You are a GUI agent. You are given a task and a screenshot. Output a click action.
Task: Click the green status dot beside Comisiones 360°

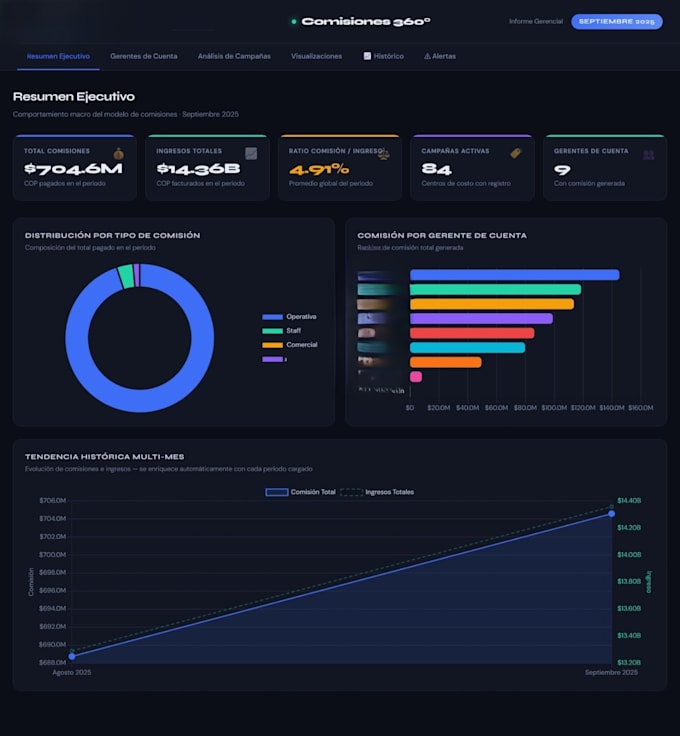pos(294,22)
